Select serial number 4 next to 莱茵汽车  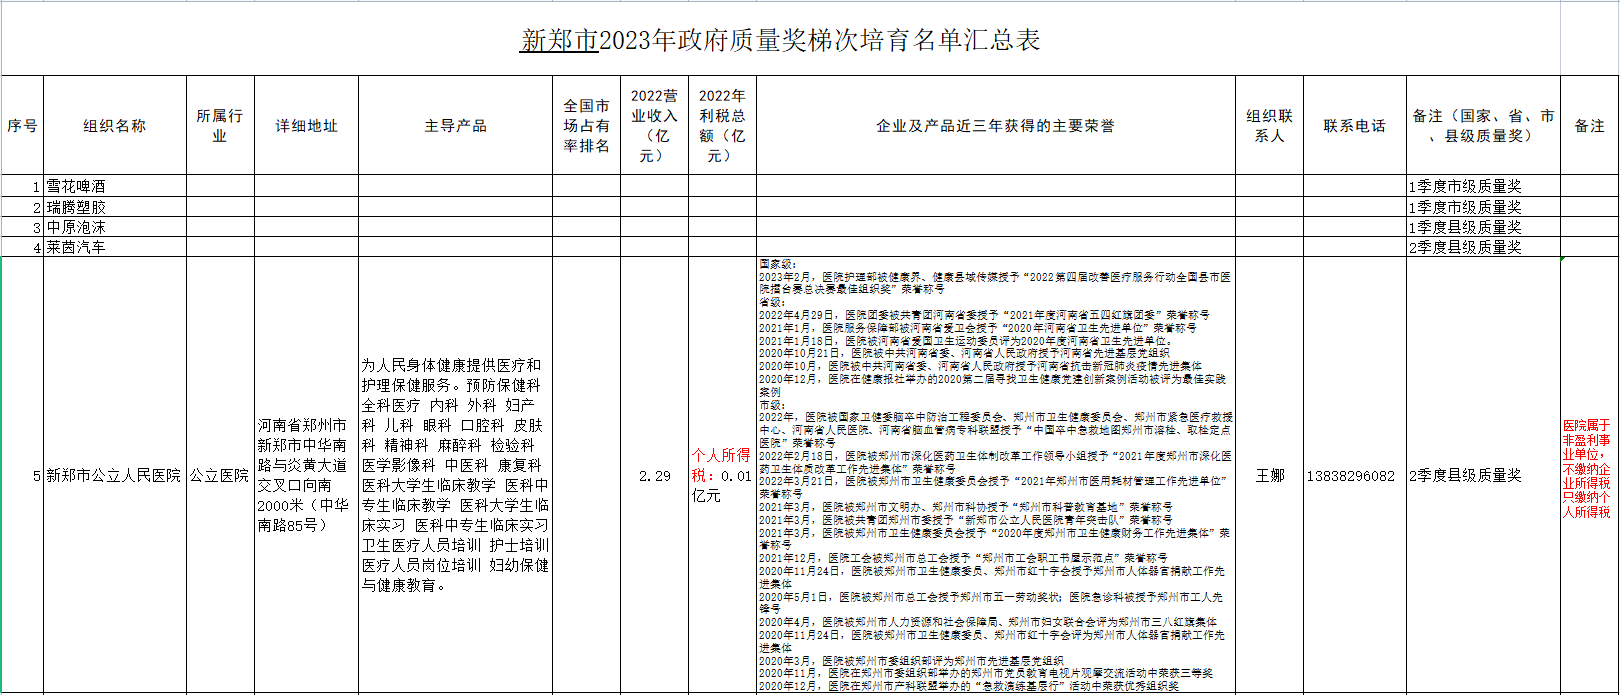[x=22, y=247]
